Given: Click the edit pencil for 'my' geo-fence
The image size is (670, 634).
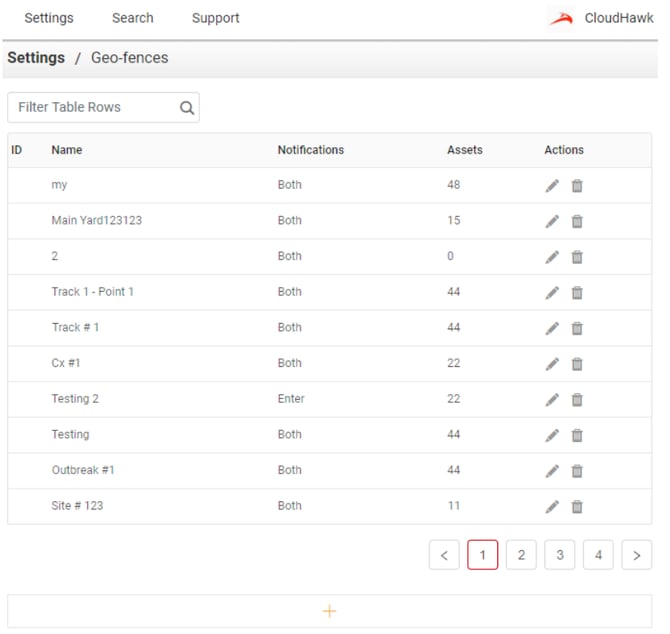Looking at the screenshot, I should [x=552, y=186].
